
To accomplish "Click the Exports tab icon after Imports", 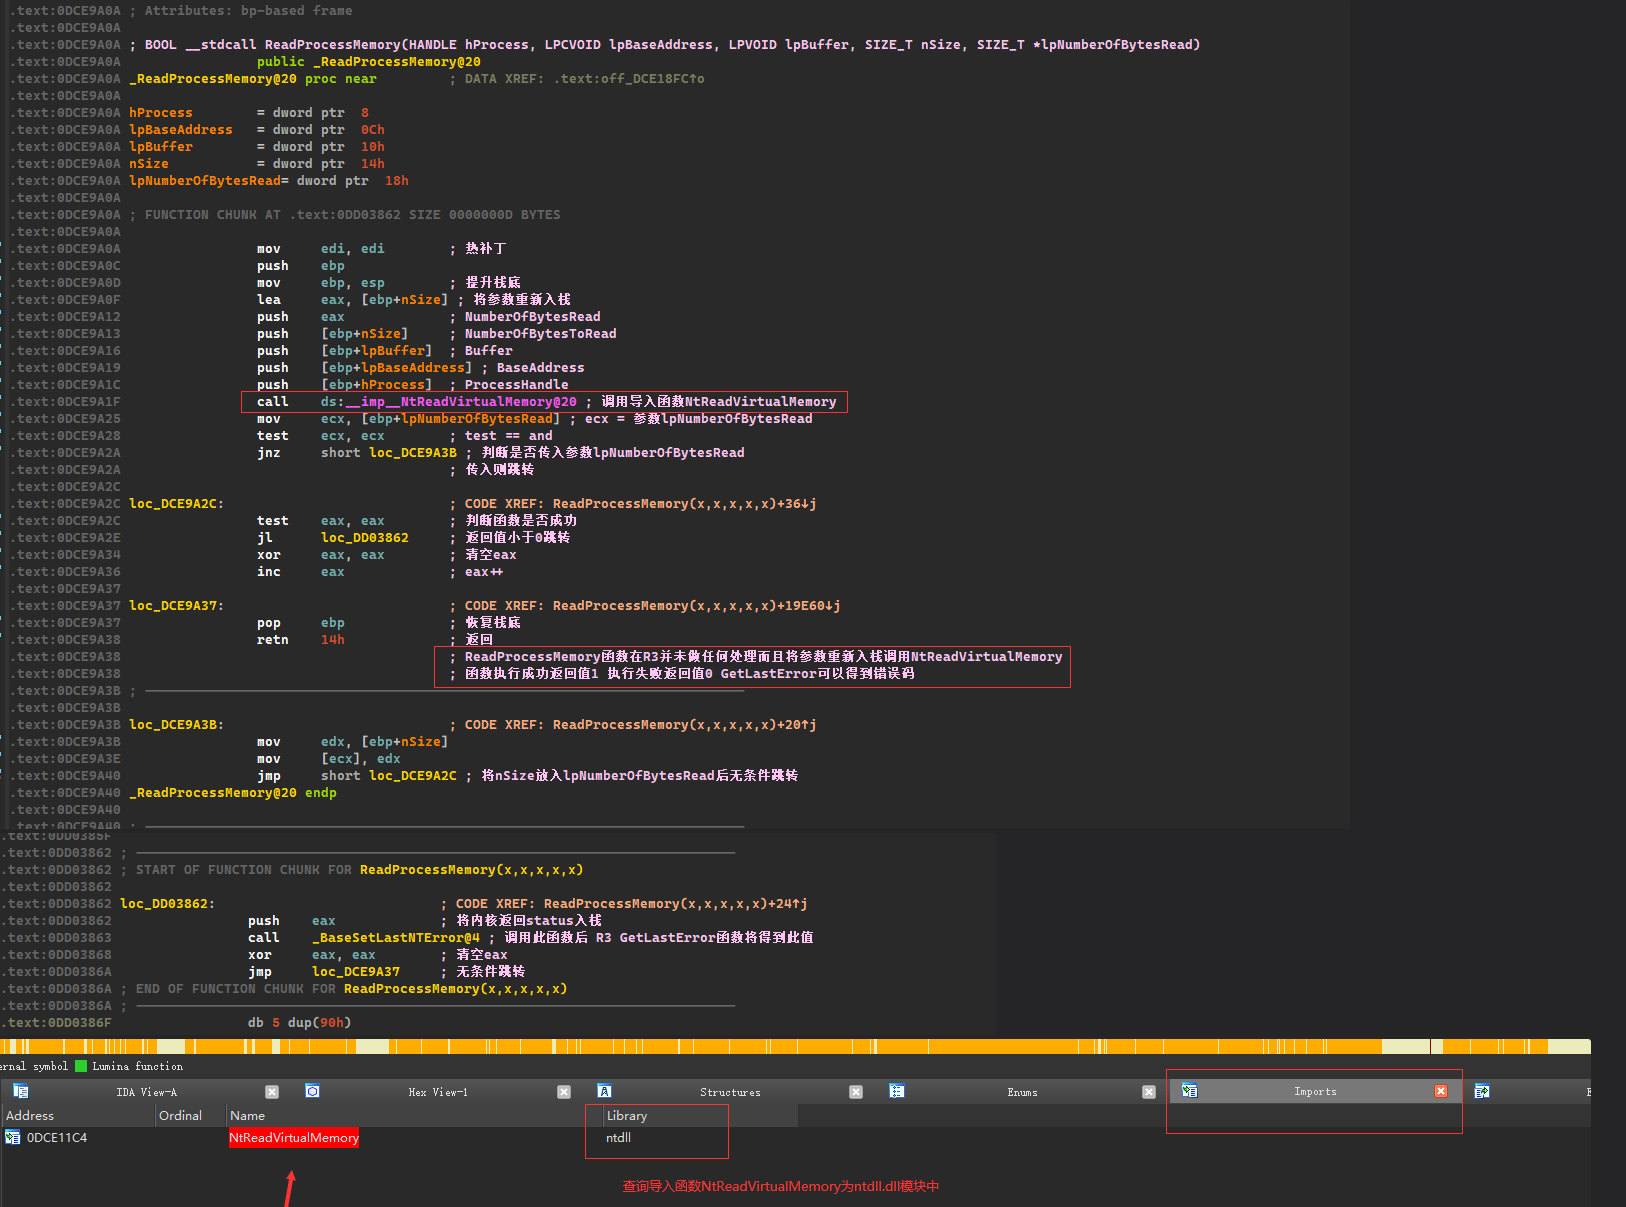I will pos(1482,1091).
